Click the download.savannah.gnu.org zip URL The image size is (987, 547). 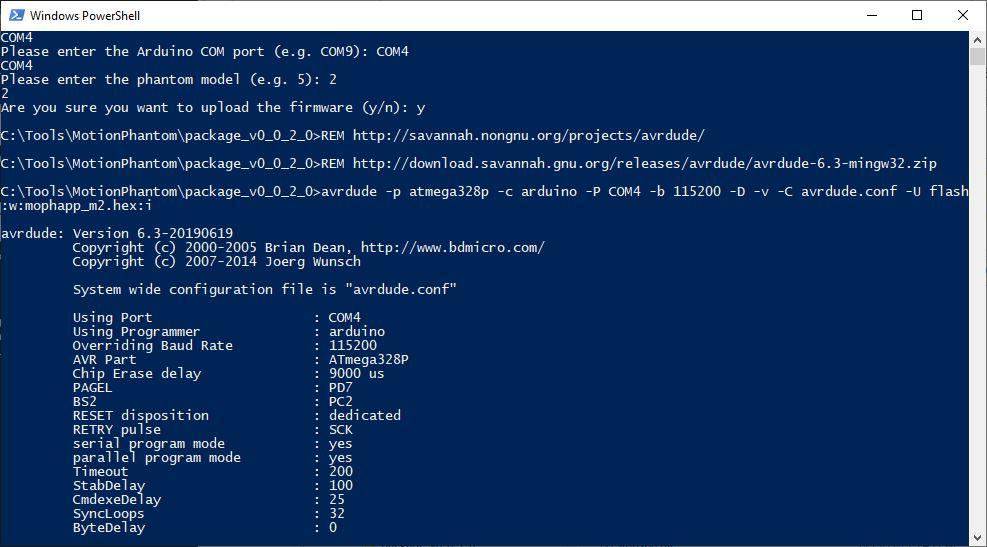tap(645, 163)
